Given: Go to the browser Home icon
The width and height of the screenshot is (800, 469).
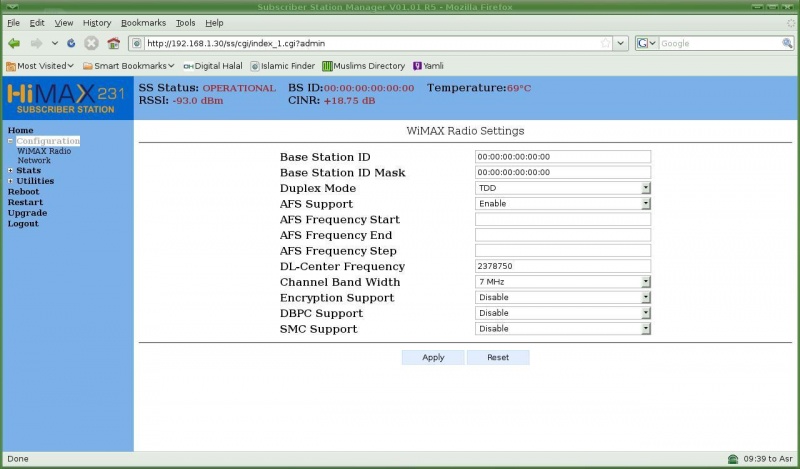Looking at the screenshot, I should pyautogui.click(x=113, y=44).
